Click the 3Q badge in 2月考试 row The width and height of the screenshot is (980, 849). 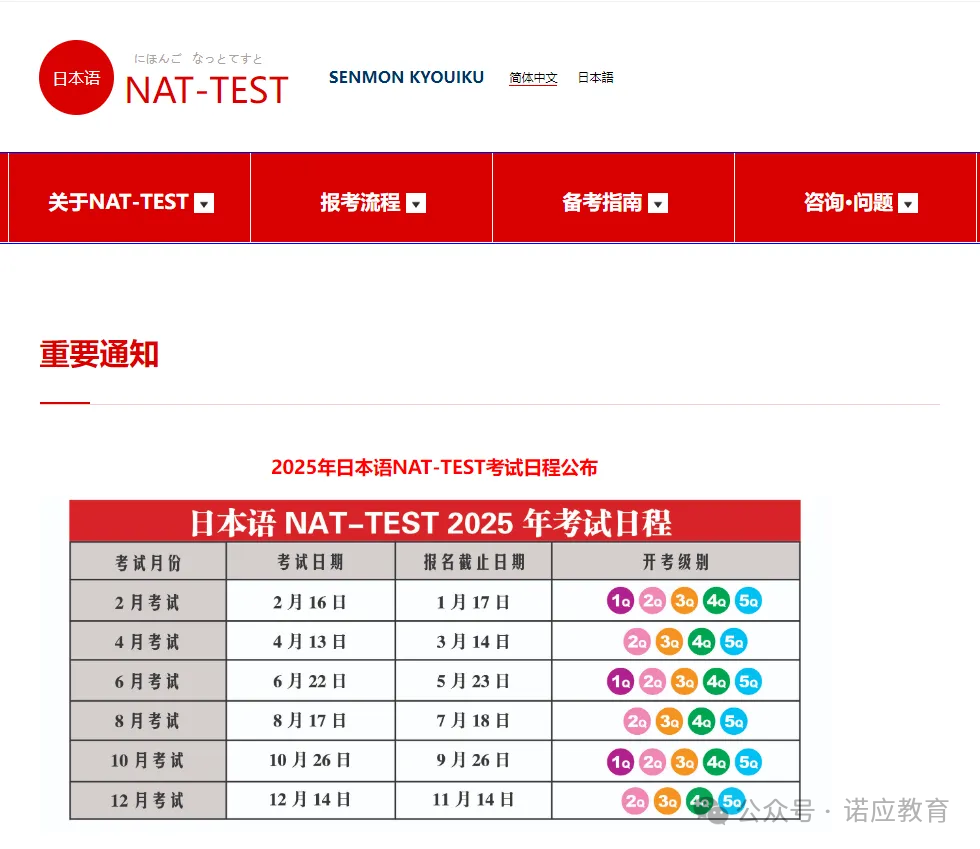684,601
